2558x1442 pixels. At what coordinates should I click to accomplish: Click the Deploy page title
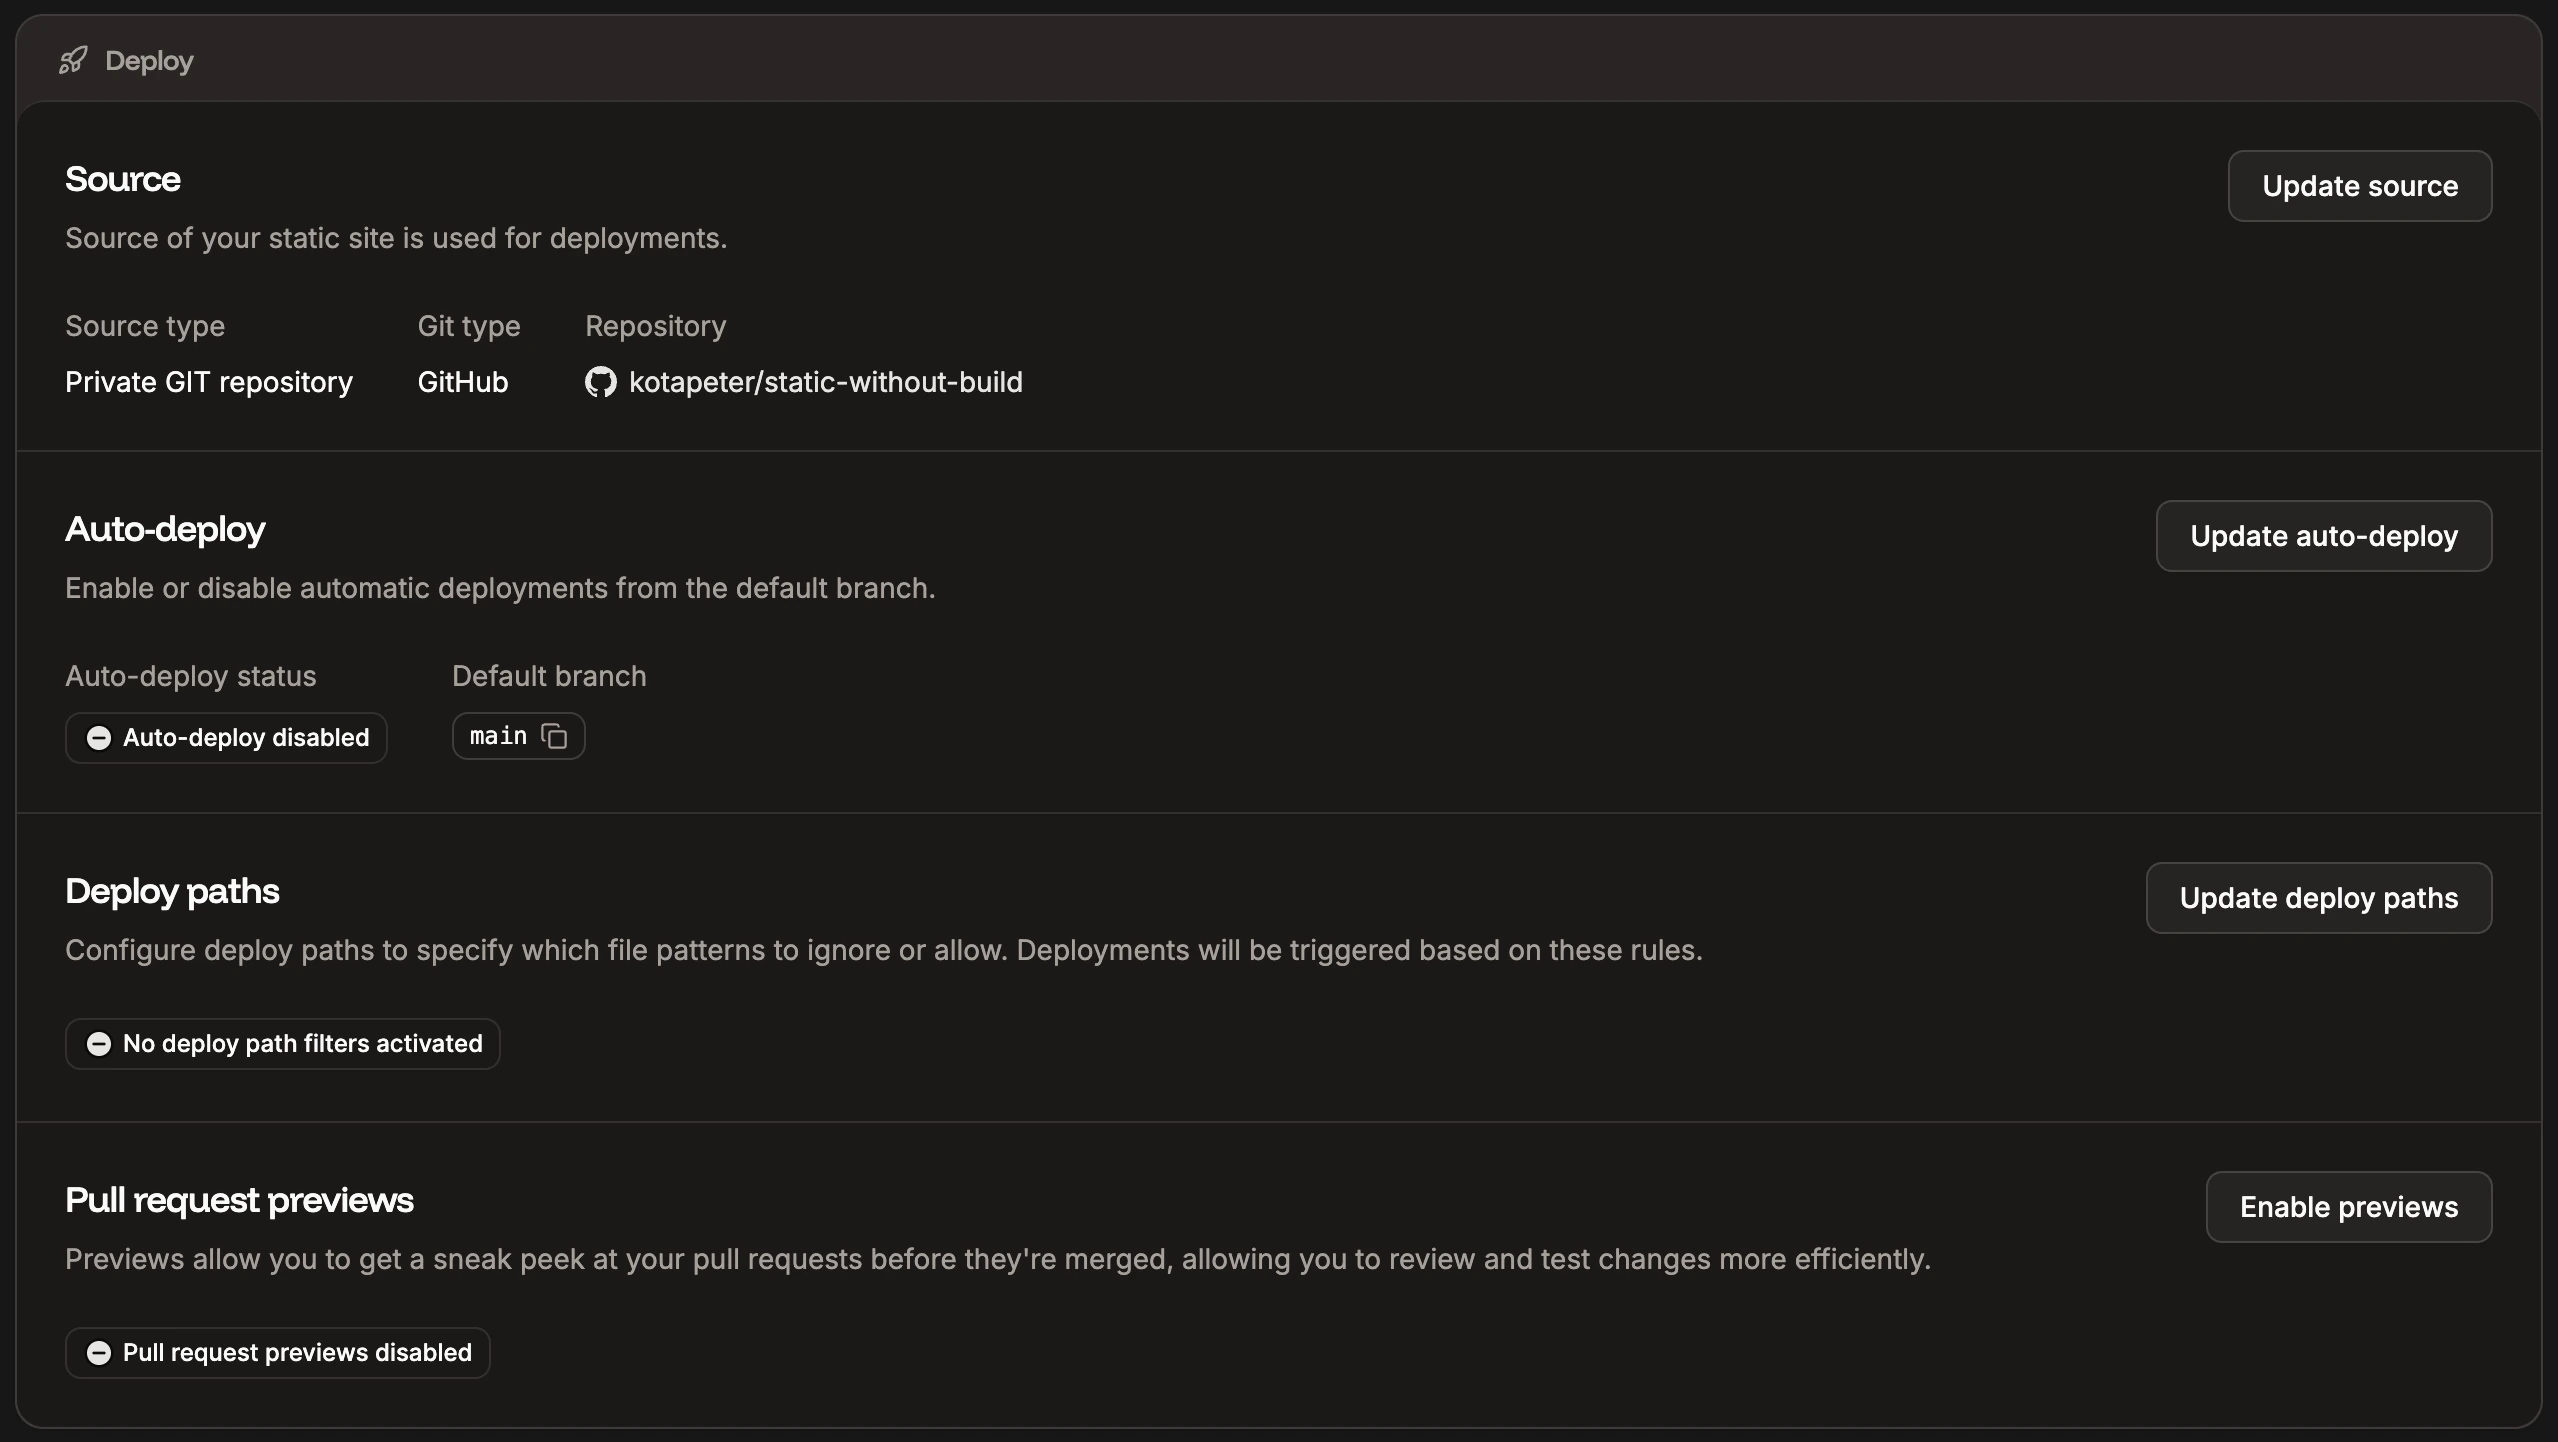(148, 60)
